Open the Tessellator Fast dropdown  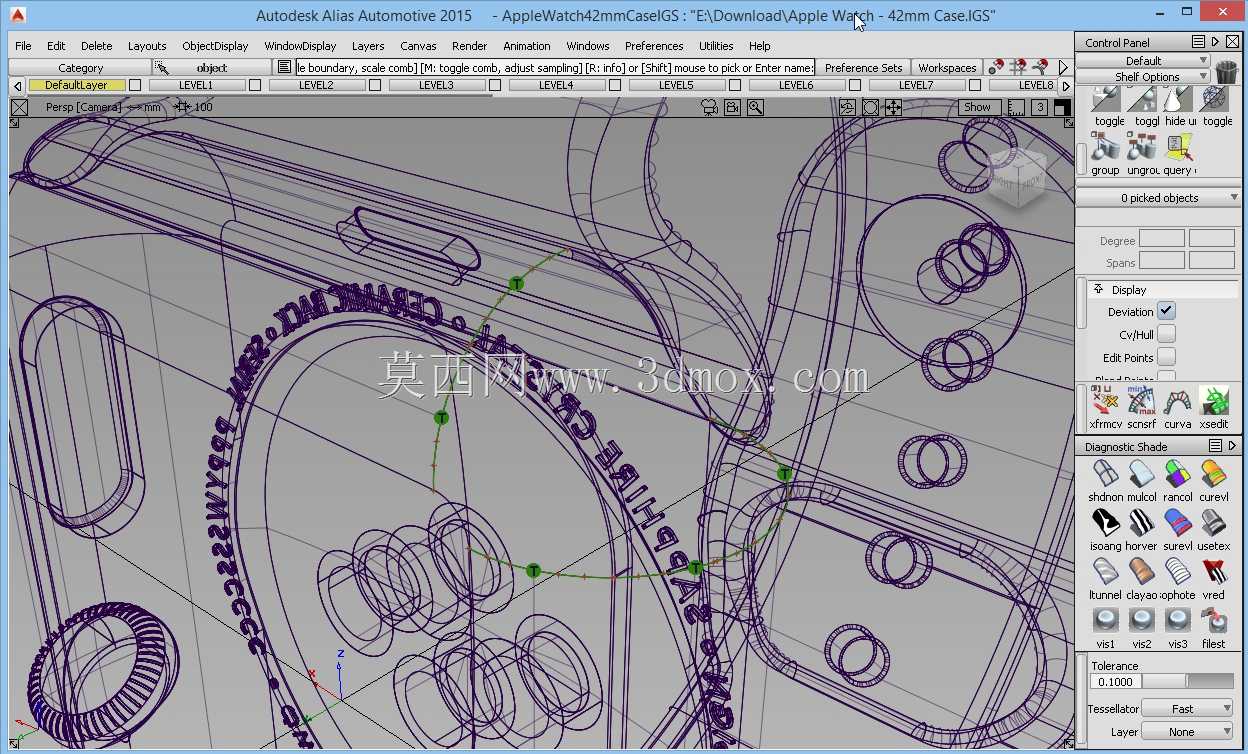click(1187, 708)
